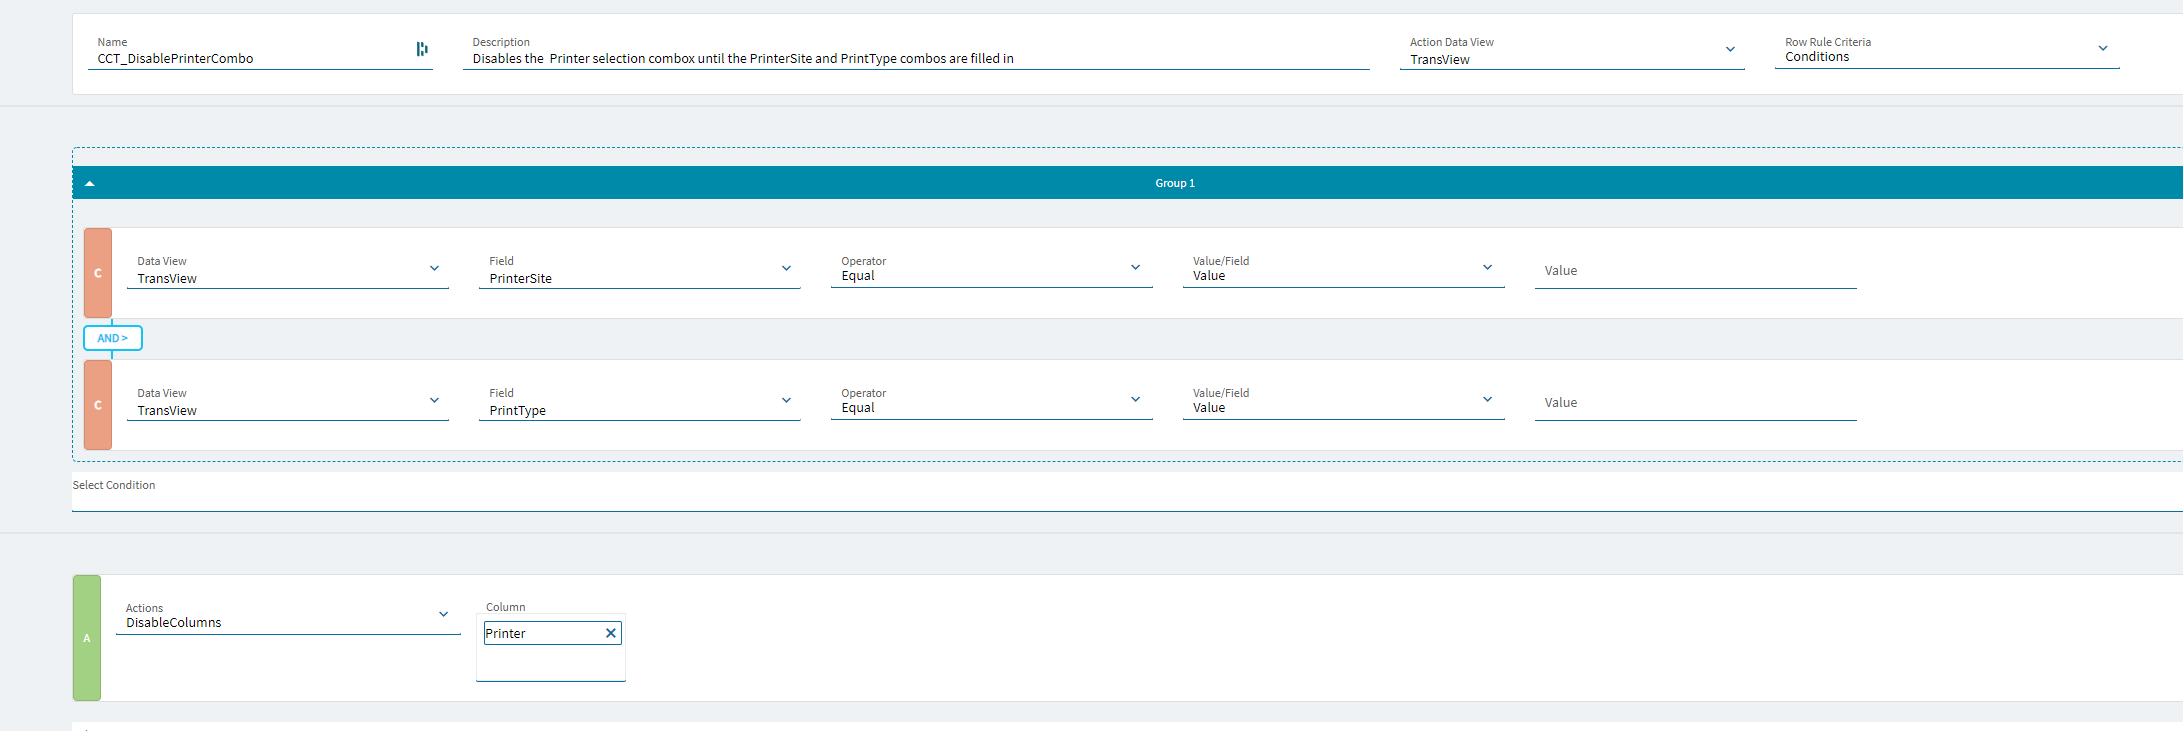
Task: Toggle the AND > operator button
Action: click(113, 338)
